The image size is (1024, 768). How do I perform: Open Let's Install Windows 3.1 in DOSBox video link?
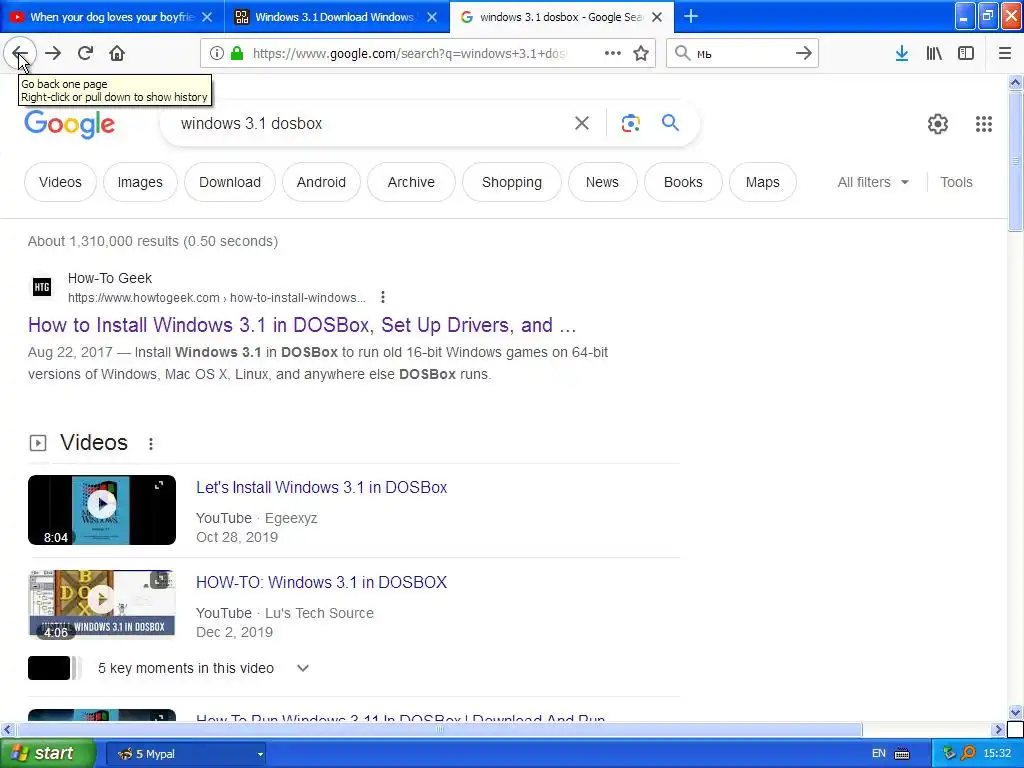[x=321, y=488]
